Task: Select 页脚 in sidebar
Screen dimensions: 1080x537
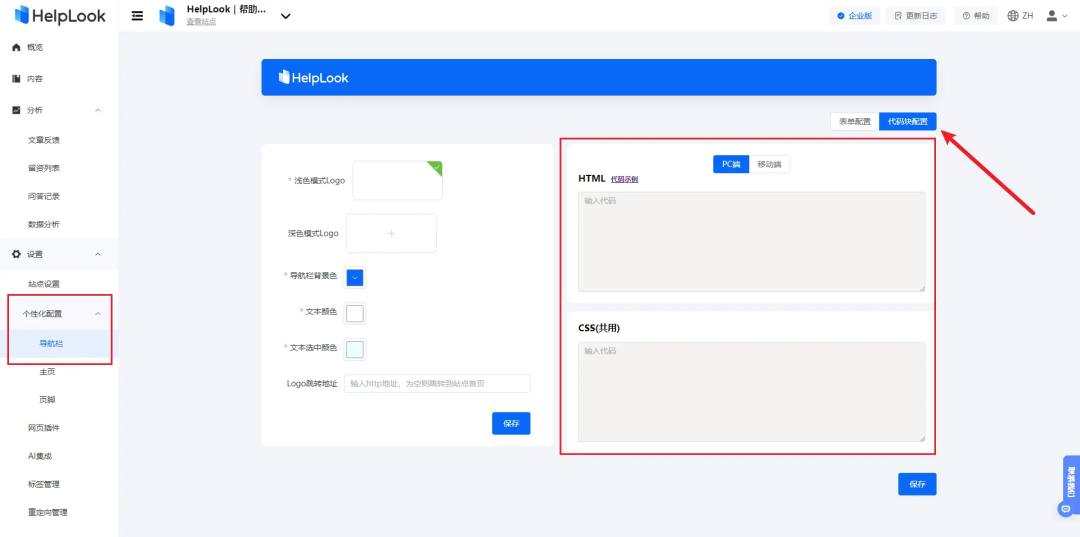Action: click(x=48, y=400)
